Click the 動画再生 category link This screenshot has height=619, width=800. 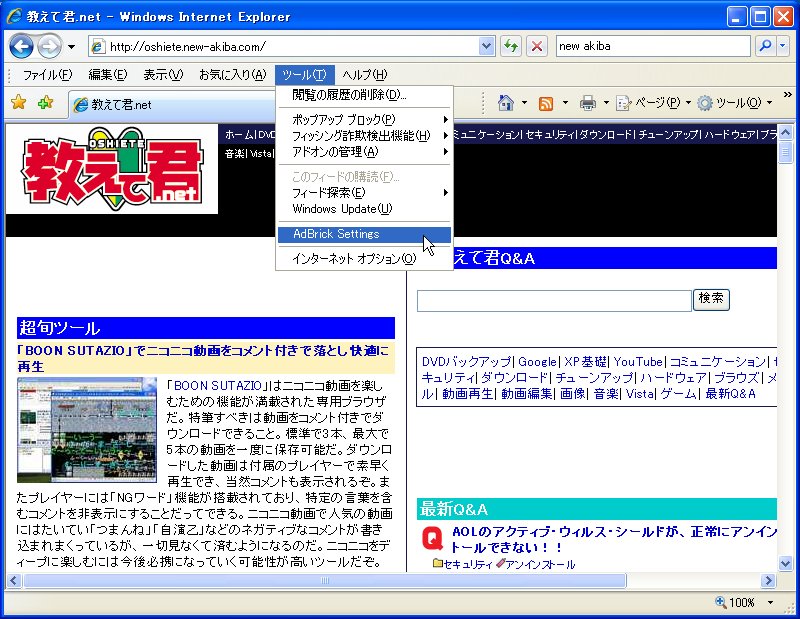tap(467, 394)
